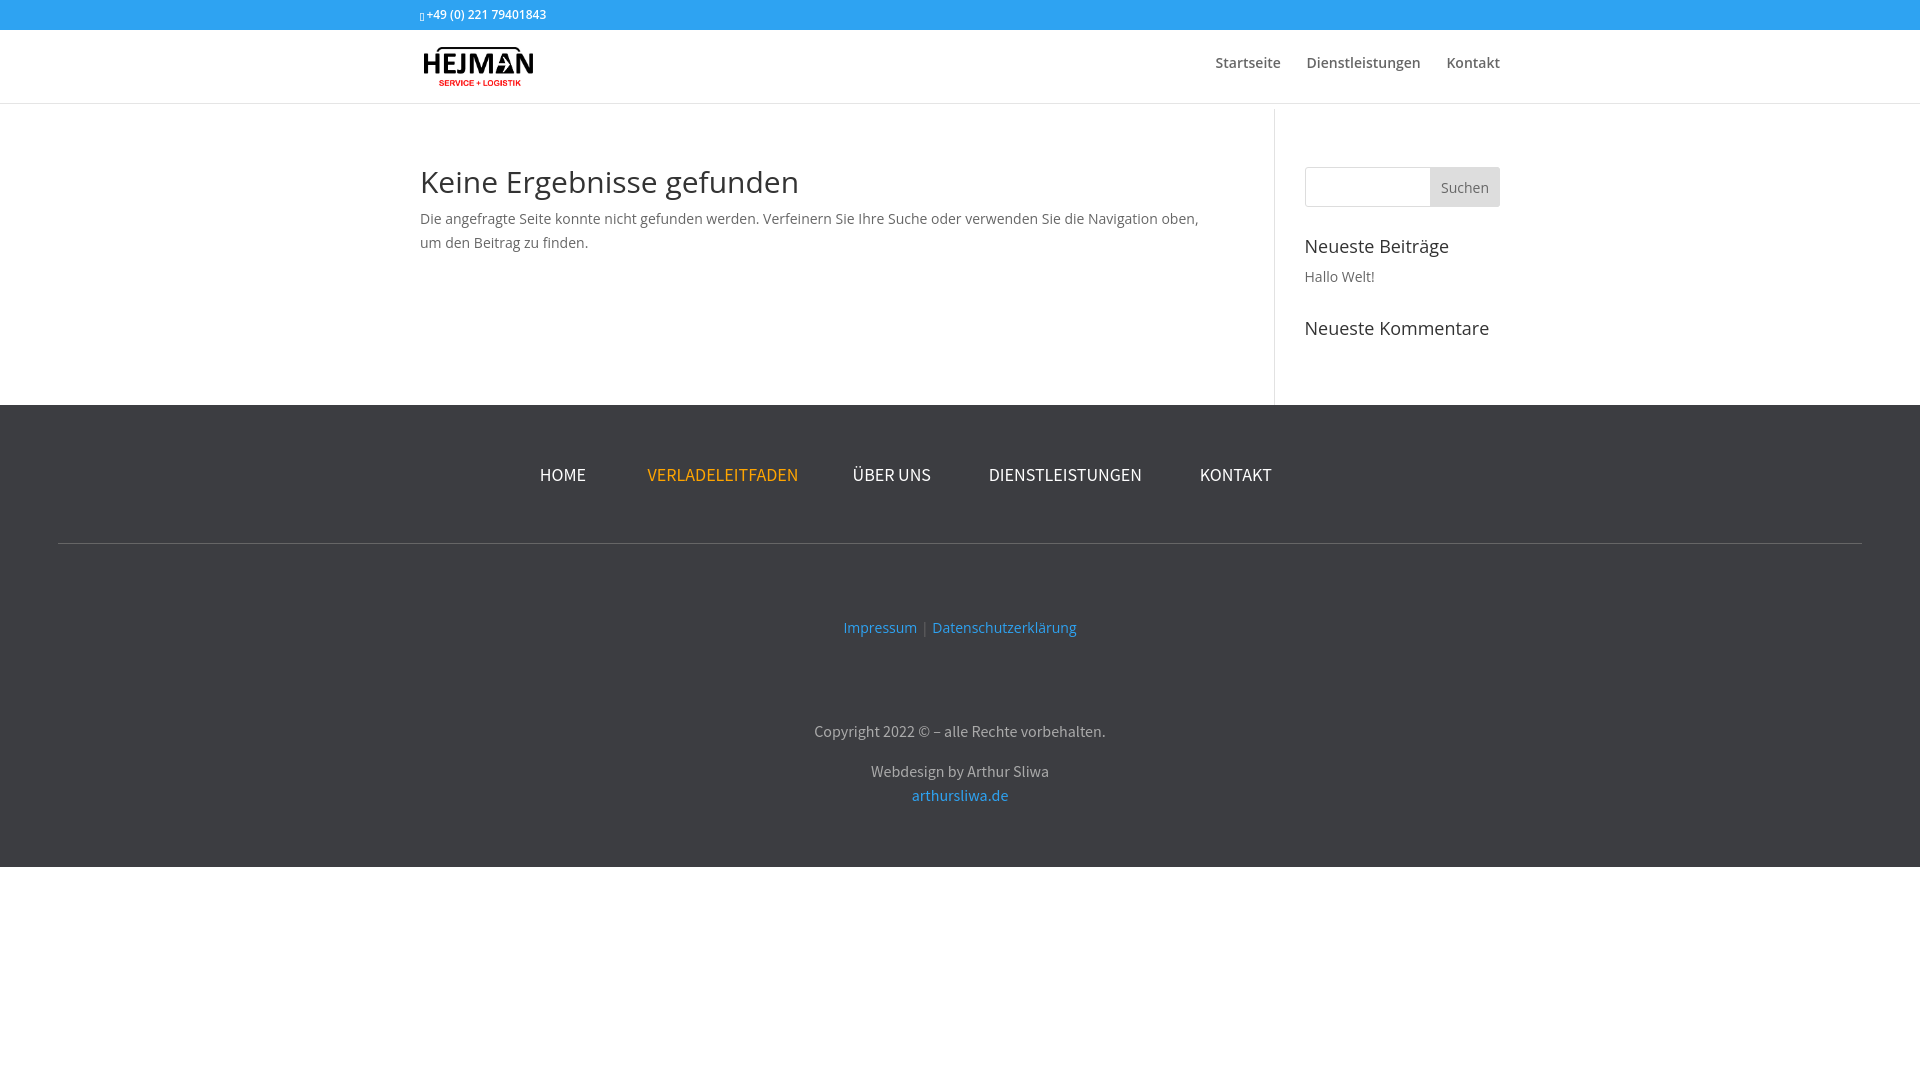Click the Keine Ergebnisse gefunden heading
1920x1080 pixels.
pos(609,182)
